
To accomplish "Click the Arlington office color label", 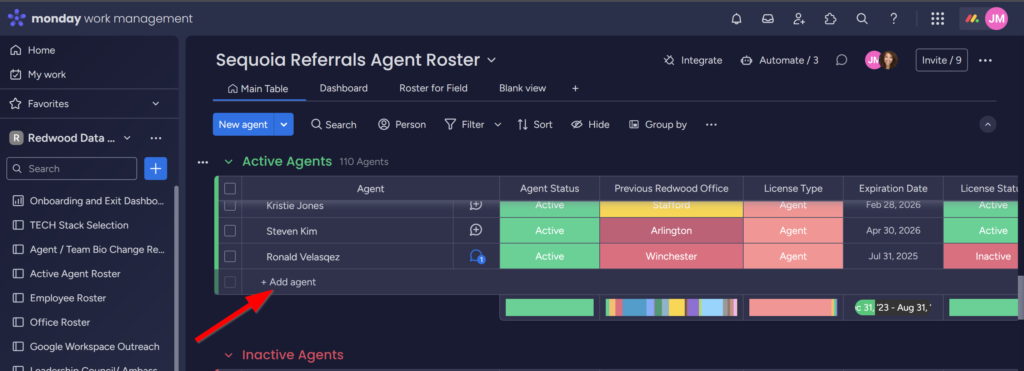I will click(671, 231).
